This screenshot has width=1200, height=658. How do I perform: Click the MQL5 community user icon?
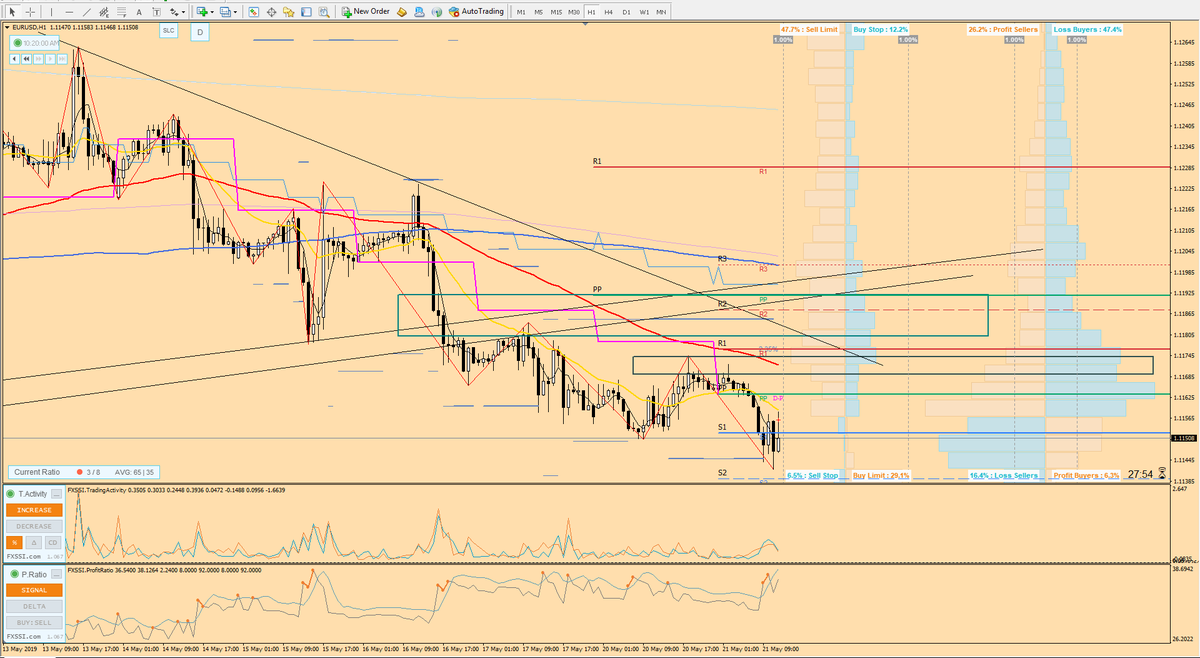click(x=419, y=12)
